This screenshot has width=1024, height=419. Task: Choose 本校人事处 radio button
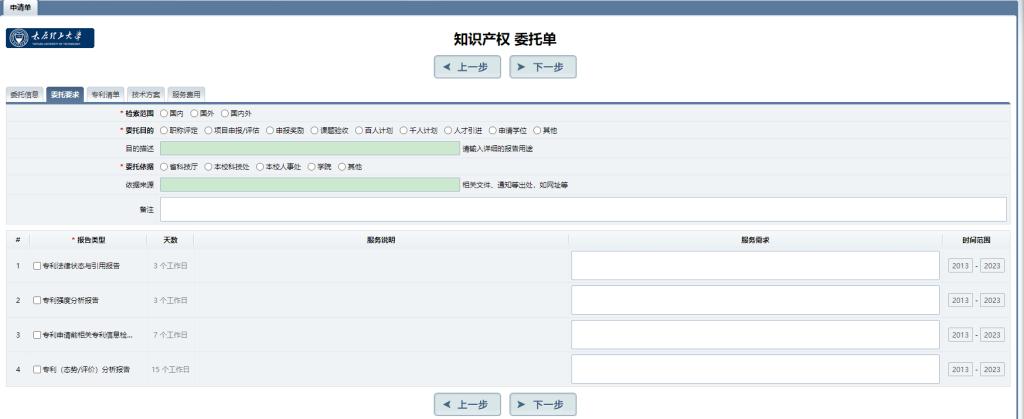[x=260, y=166]
